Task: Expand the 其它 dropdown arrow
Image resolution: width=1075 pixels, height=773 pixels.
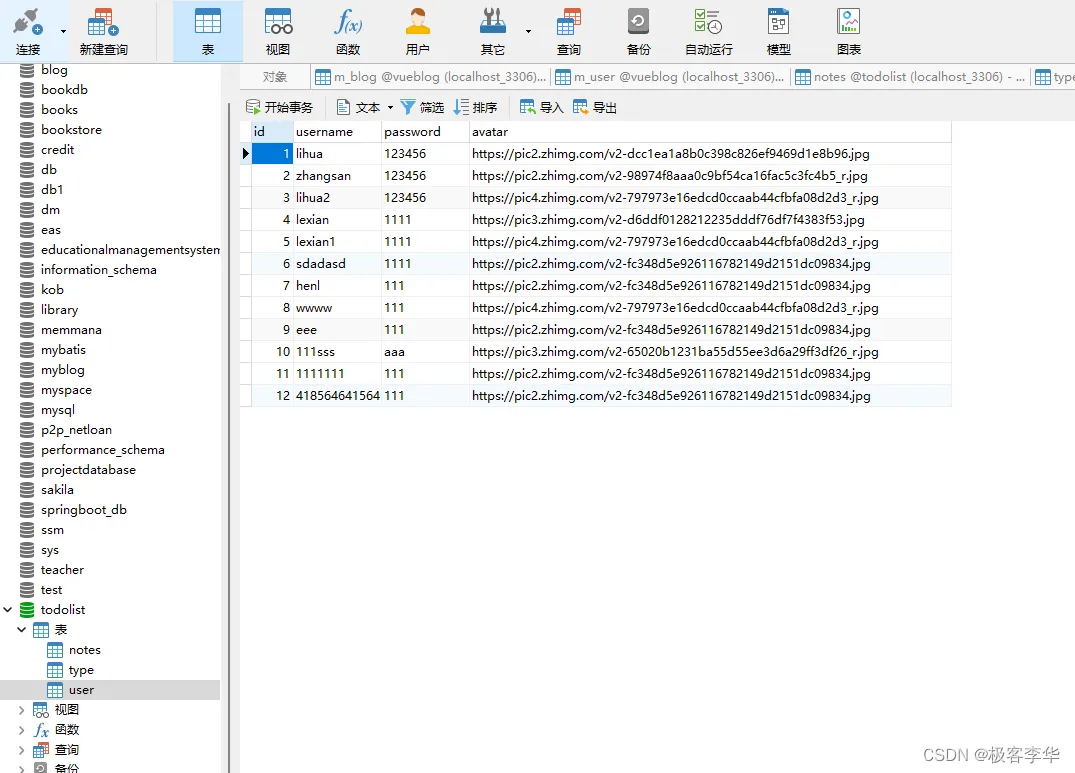Action: point(528,32)
